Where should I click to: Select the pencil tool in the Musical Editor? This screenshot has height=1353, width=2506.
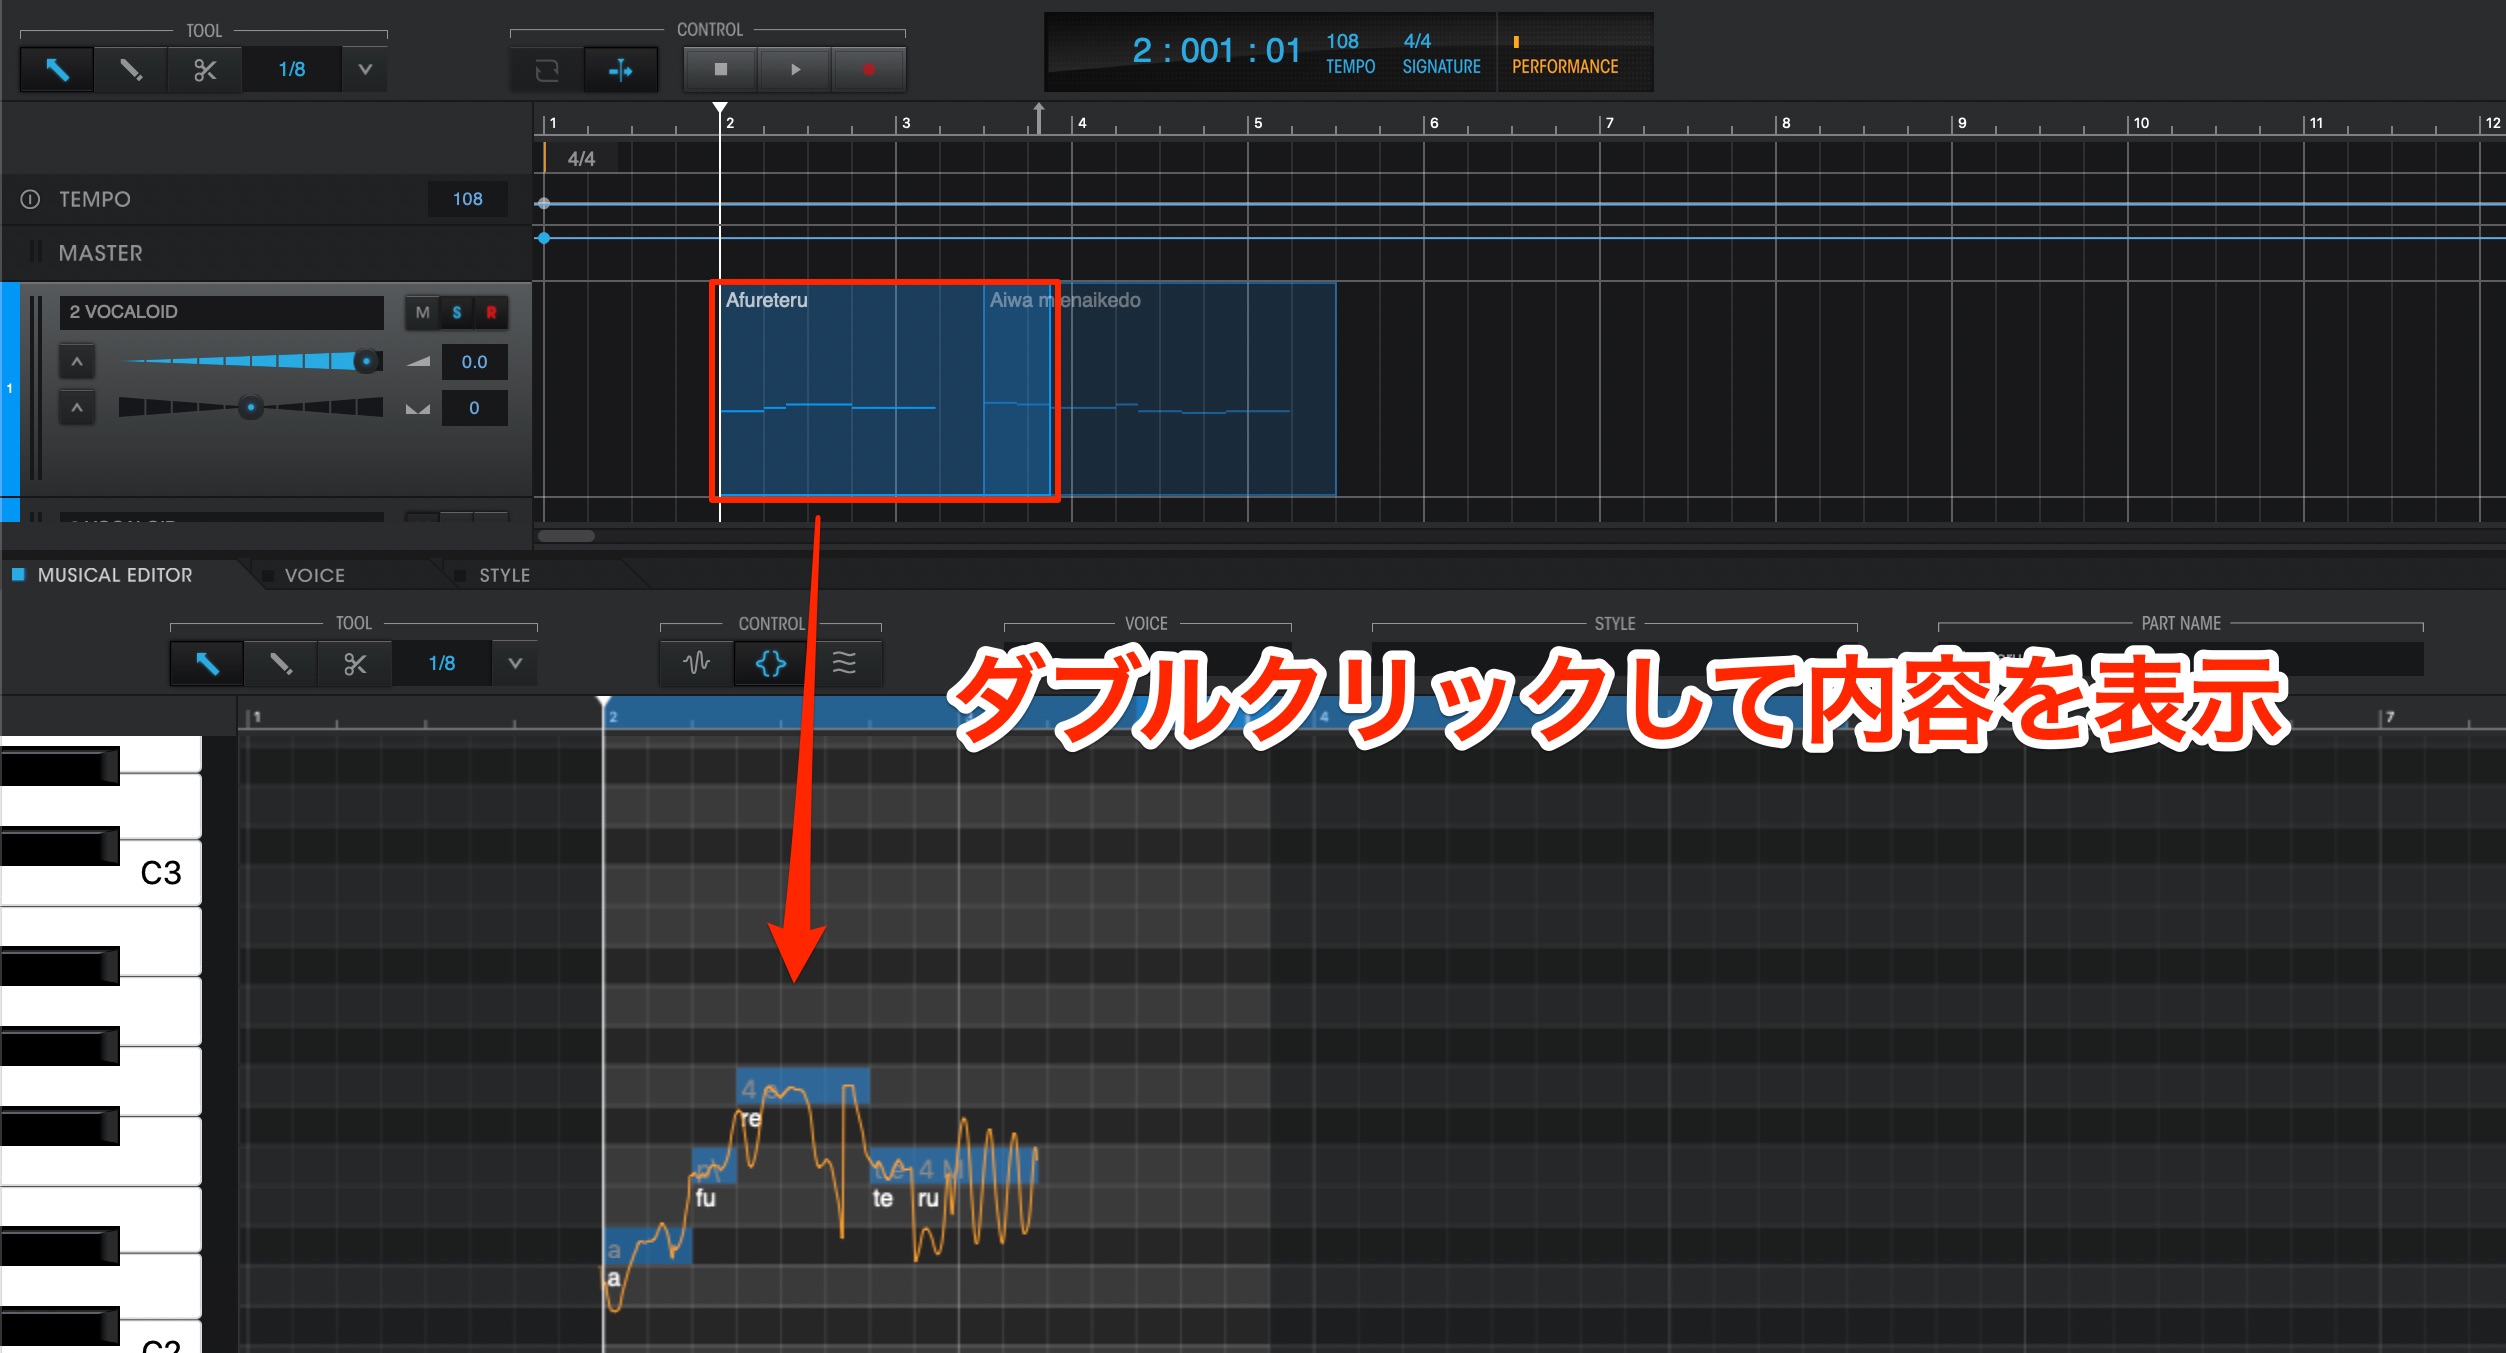[281, 663]
